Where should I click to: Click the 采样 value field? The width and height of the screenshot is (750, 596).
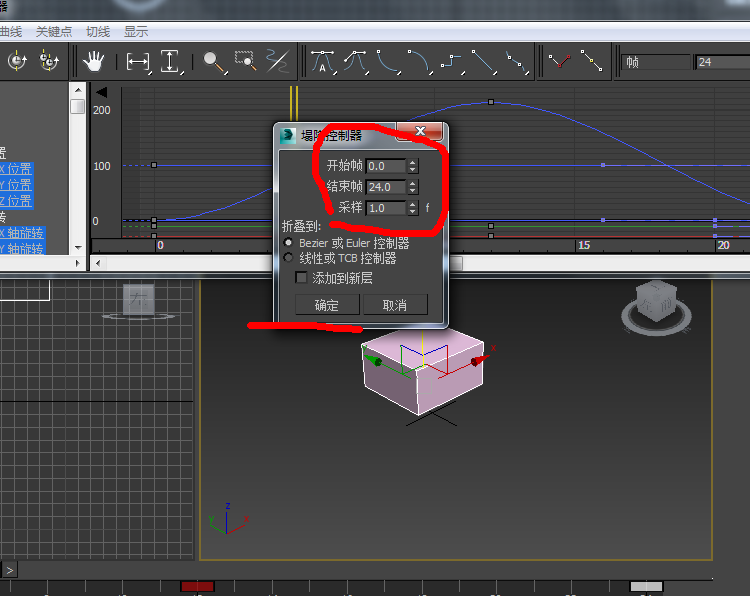386,208
